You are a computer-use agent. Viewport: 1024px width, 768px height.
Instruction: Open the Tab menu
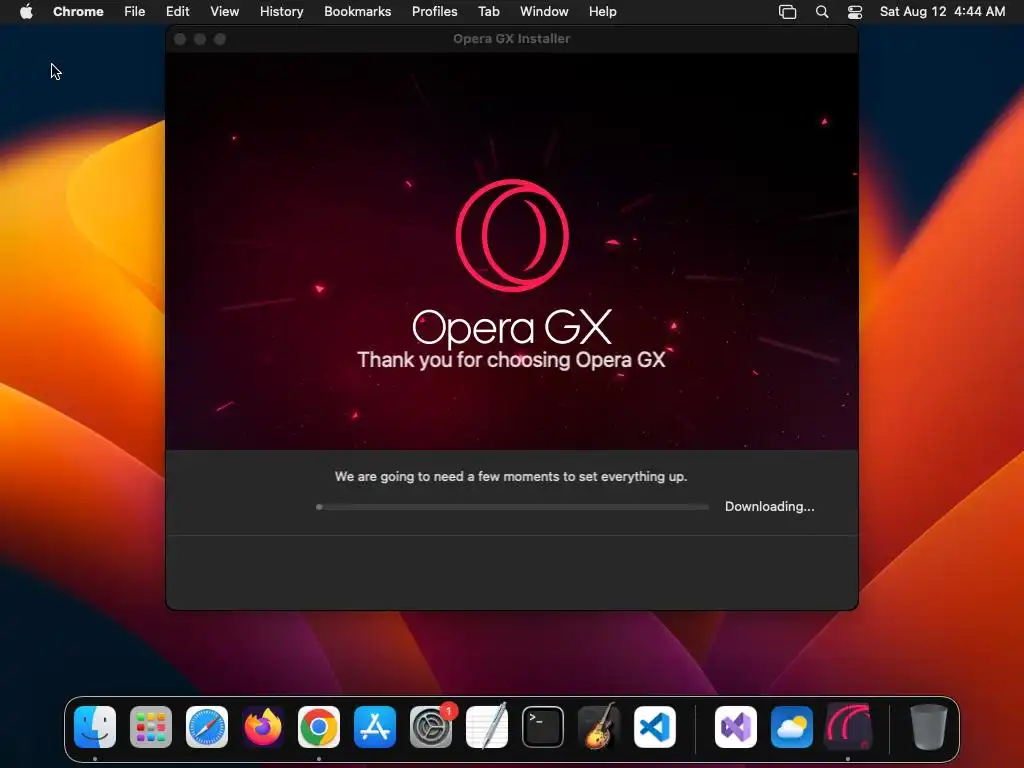point(488,12)
